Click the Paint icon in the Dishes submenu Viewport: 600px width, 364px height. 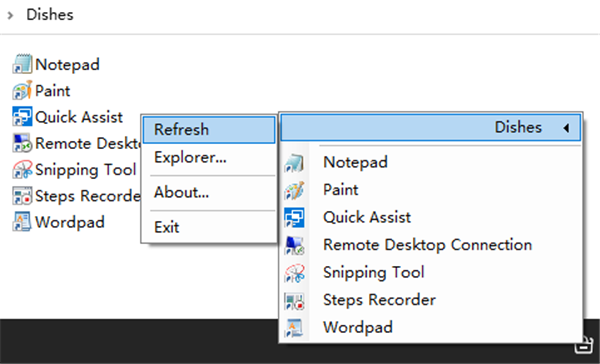coord(294,190)
